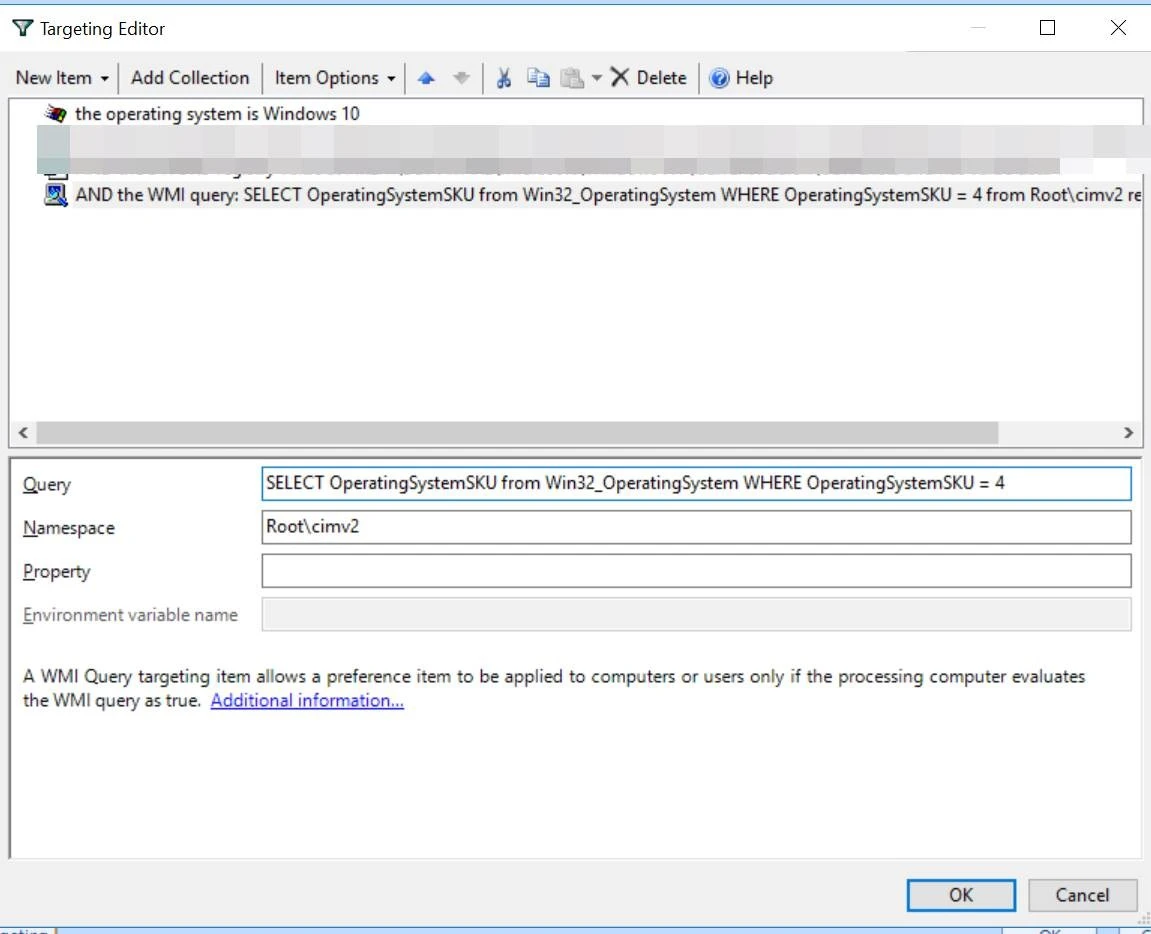Viewport: 1151px width, 934px height.
Task: Click the Namespace field showing Root\cimv2
Action: [696, 527]
